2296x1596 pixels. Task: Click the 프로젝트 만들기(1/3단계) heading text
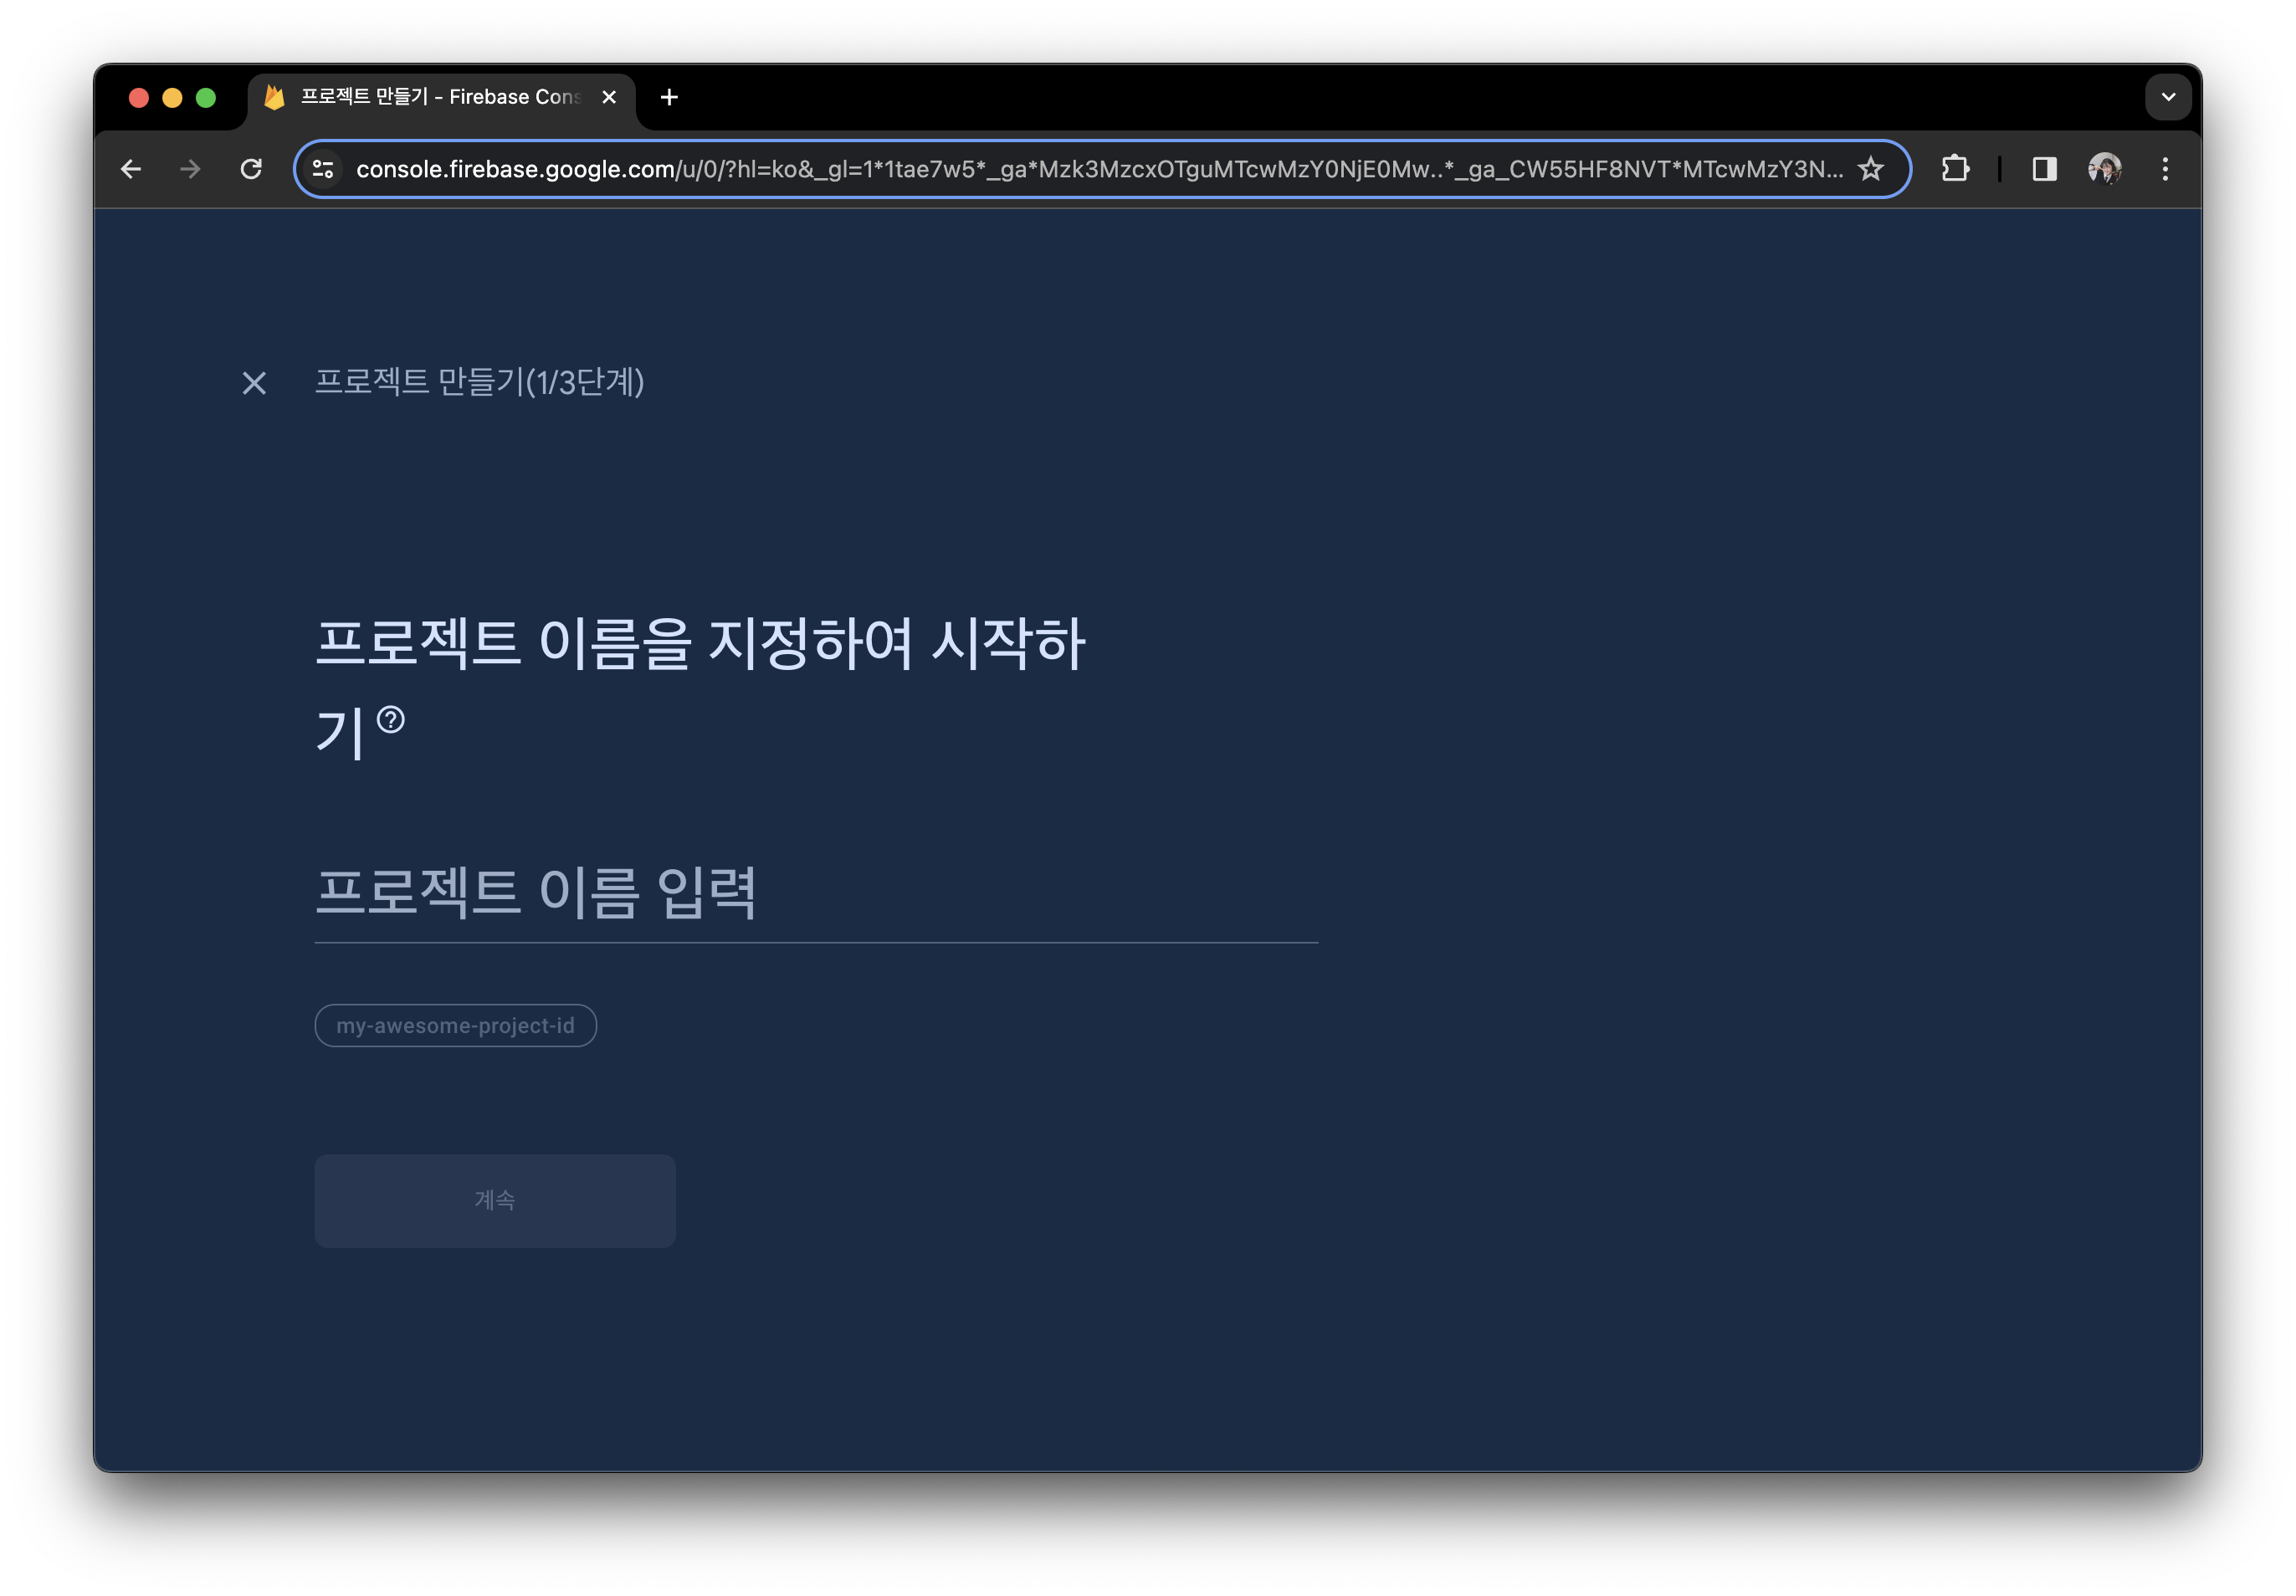click(479, 382)
